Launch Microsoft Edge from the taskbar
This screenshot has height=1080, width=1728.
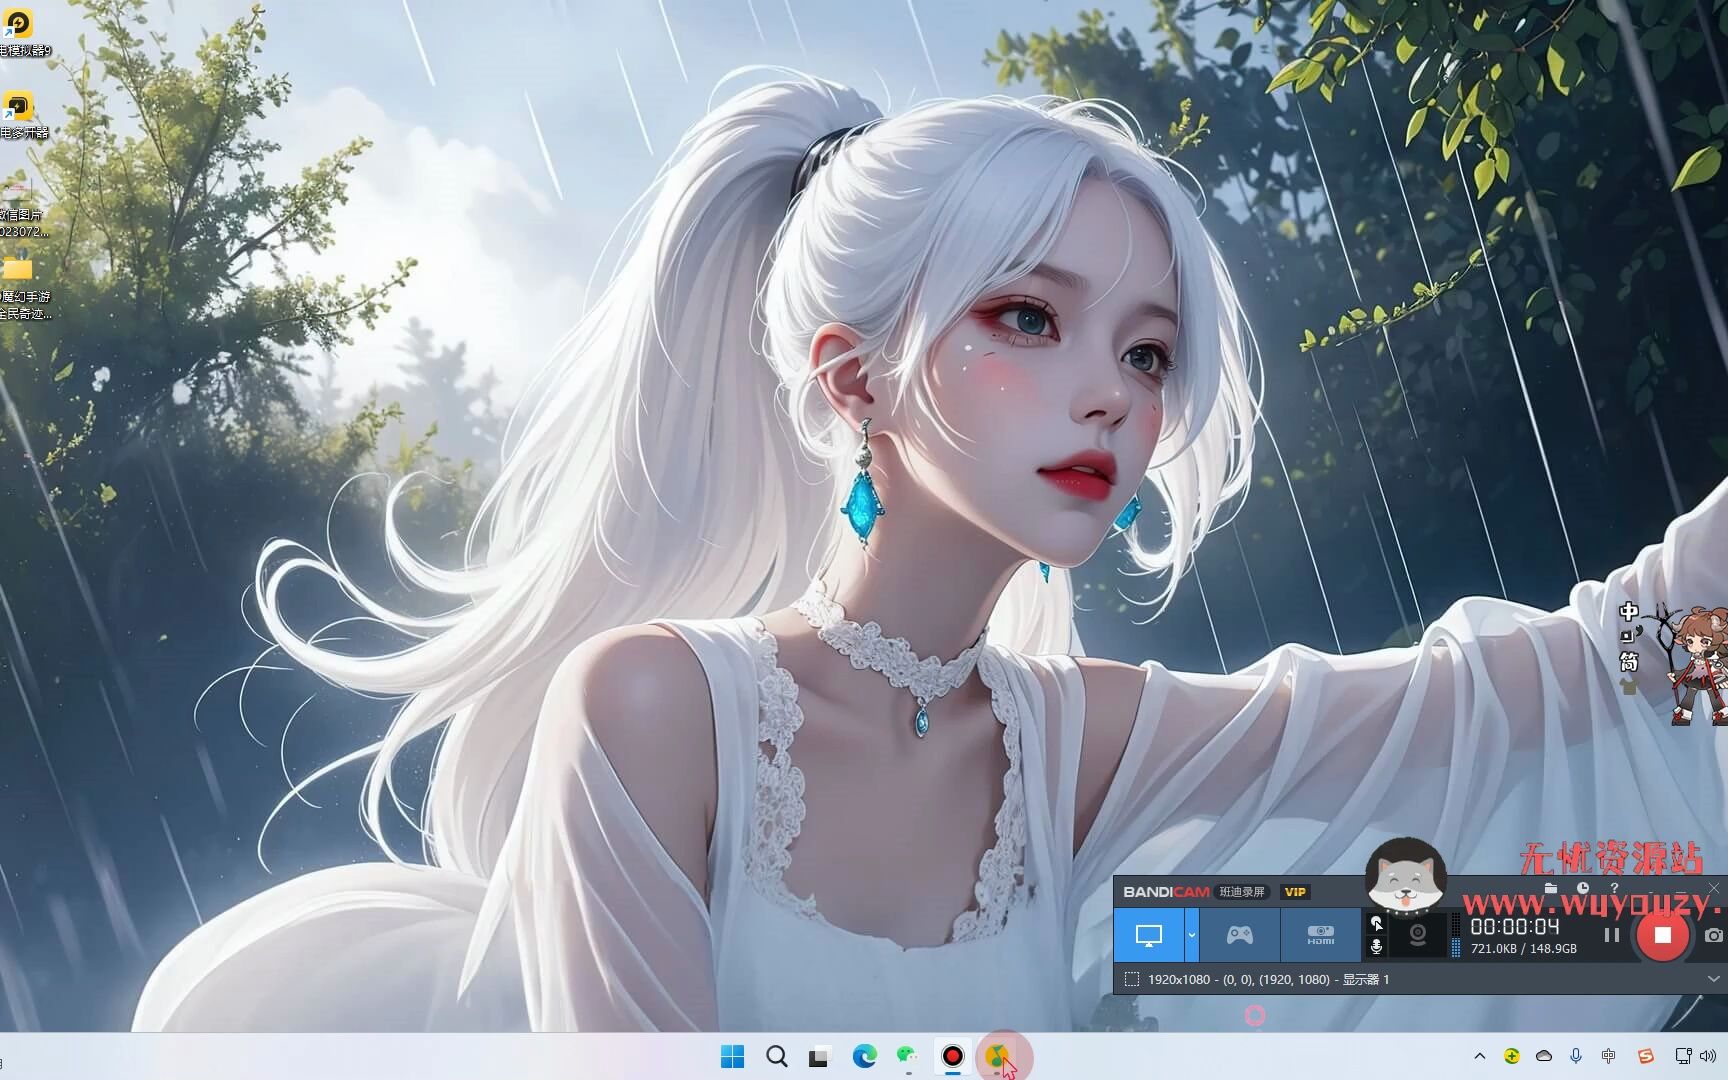click(x=864, y=1056)
